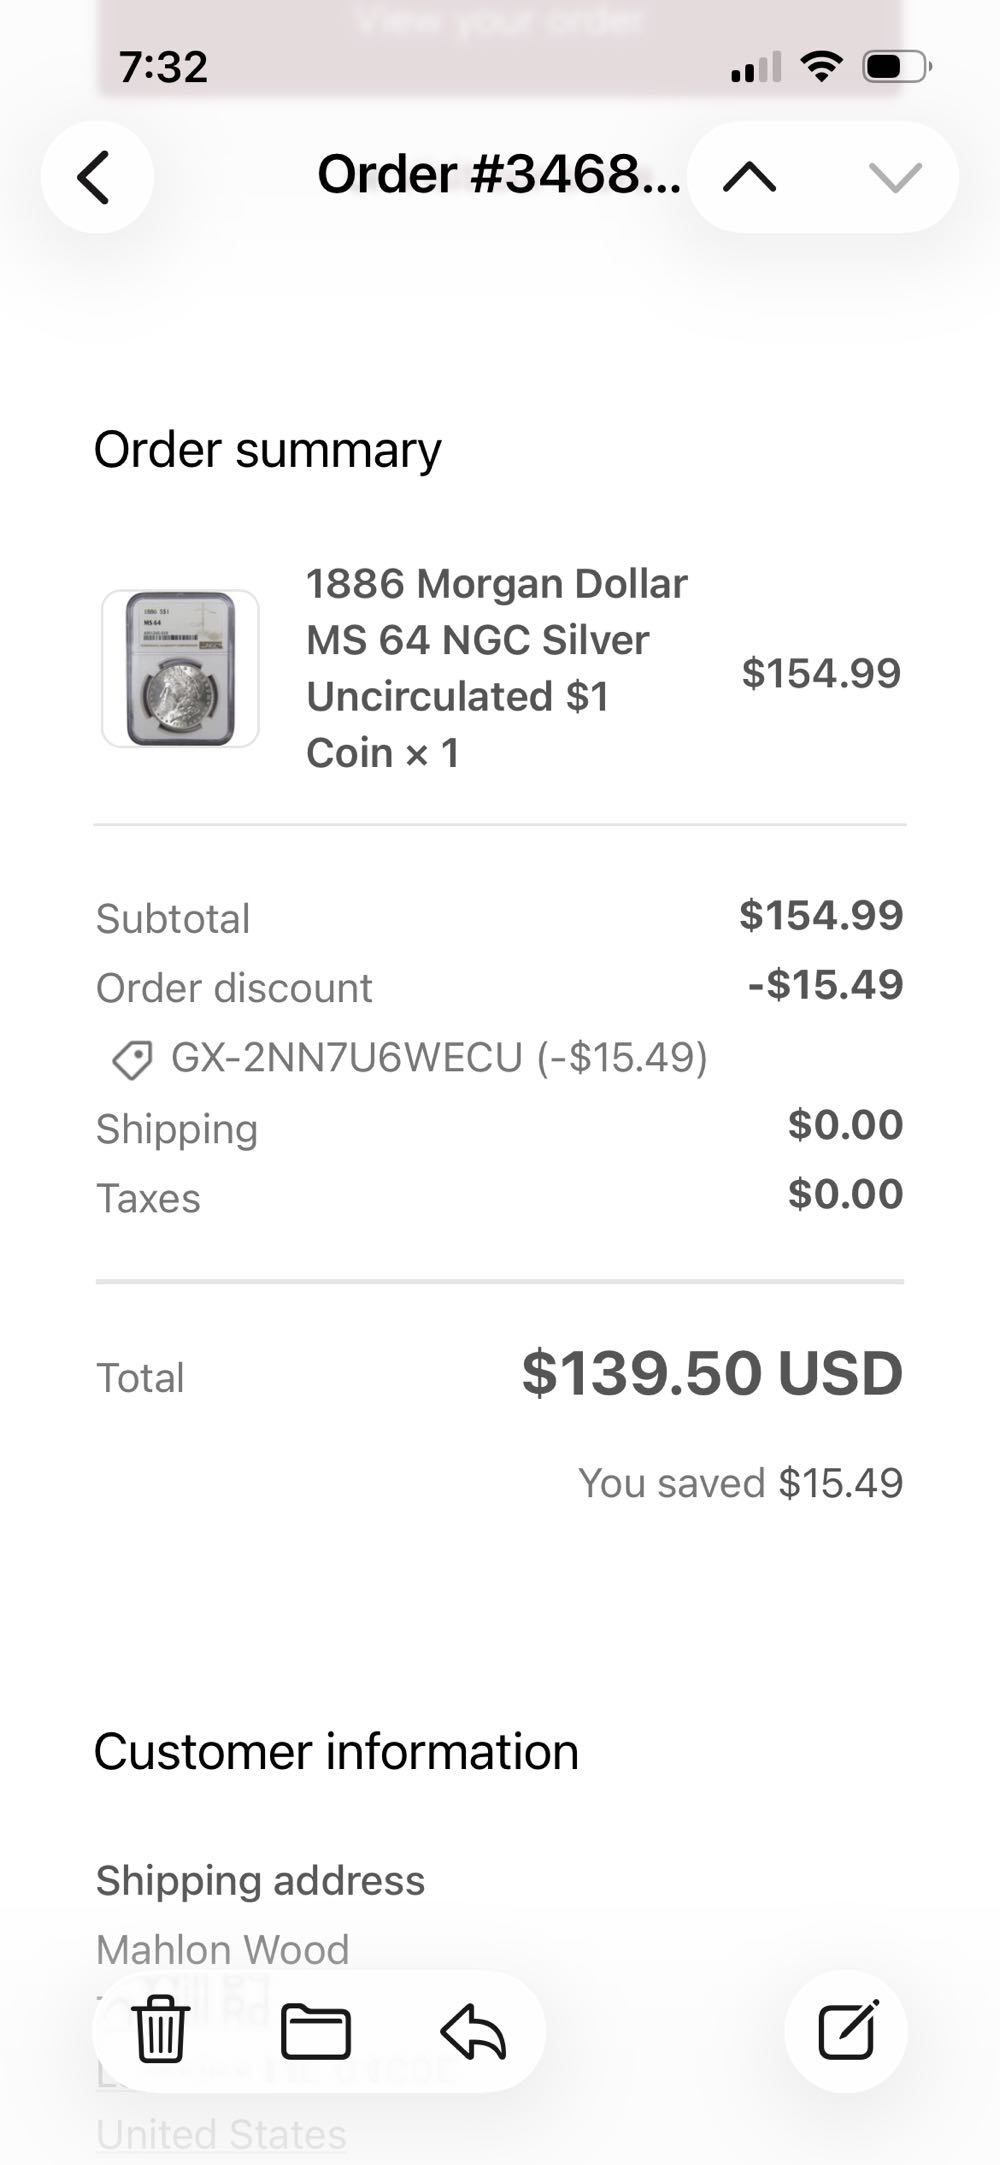Screen dimensions: 1000x2165
Task: Expand the next order with the down chevron
Action: pyautogui.click(x=891, y=176)
